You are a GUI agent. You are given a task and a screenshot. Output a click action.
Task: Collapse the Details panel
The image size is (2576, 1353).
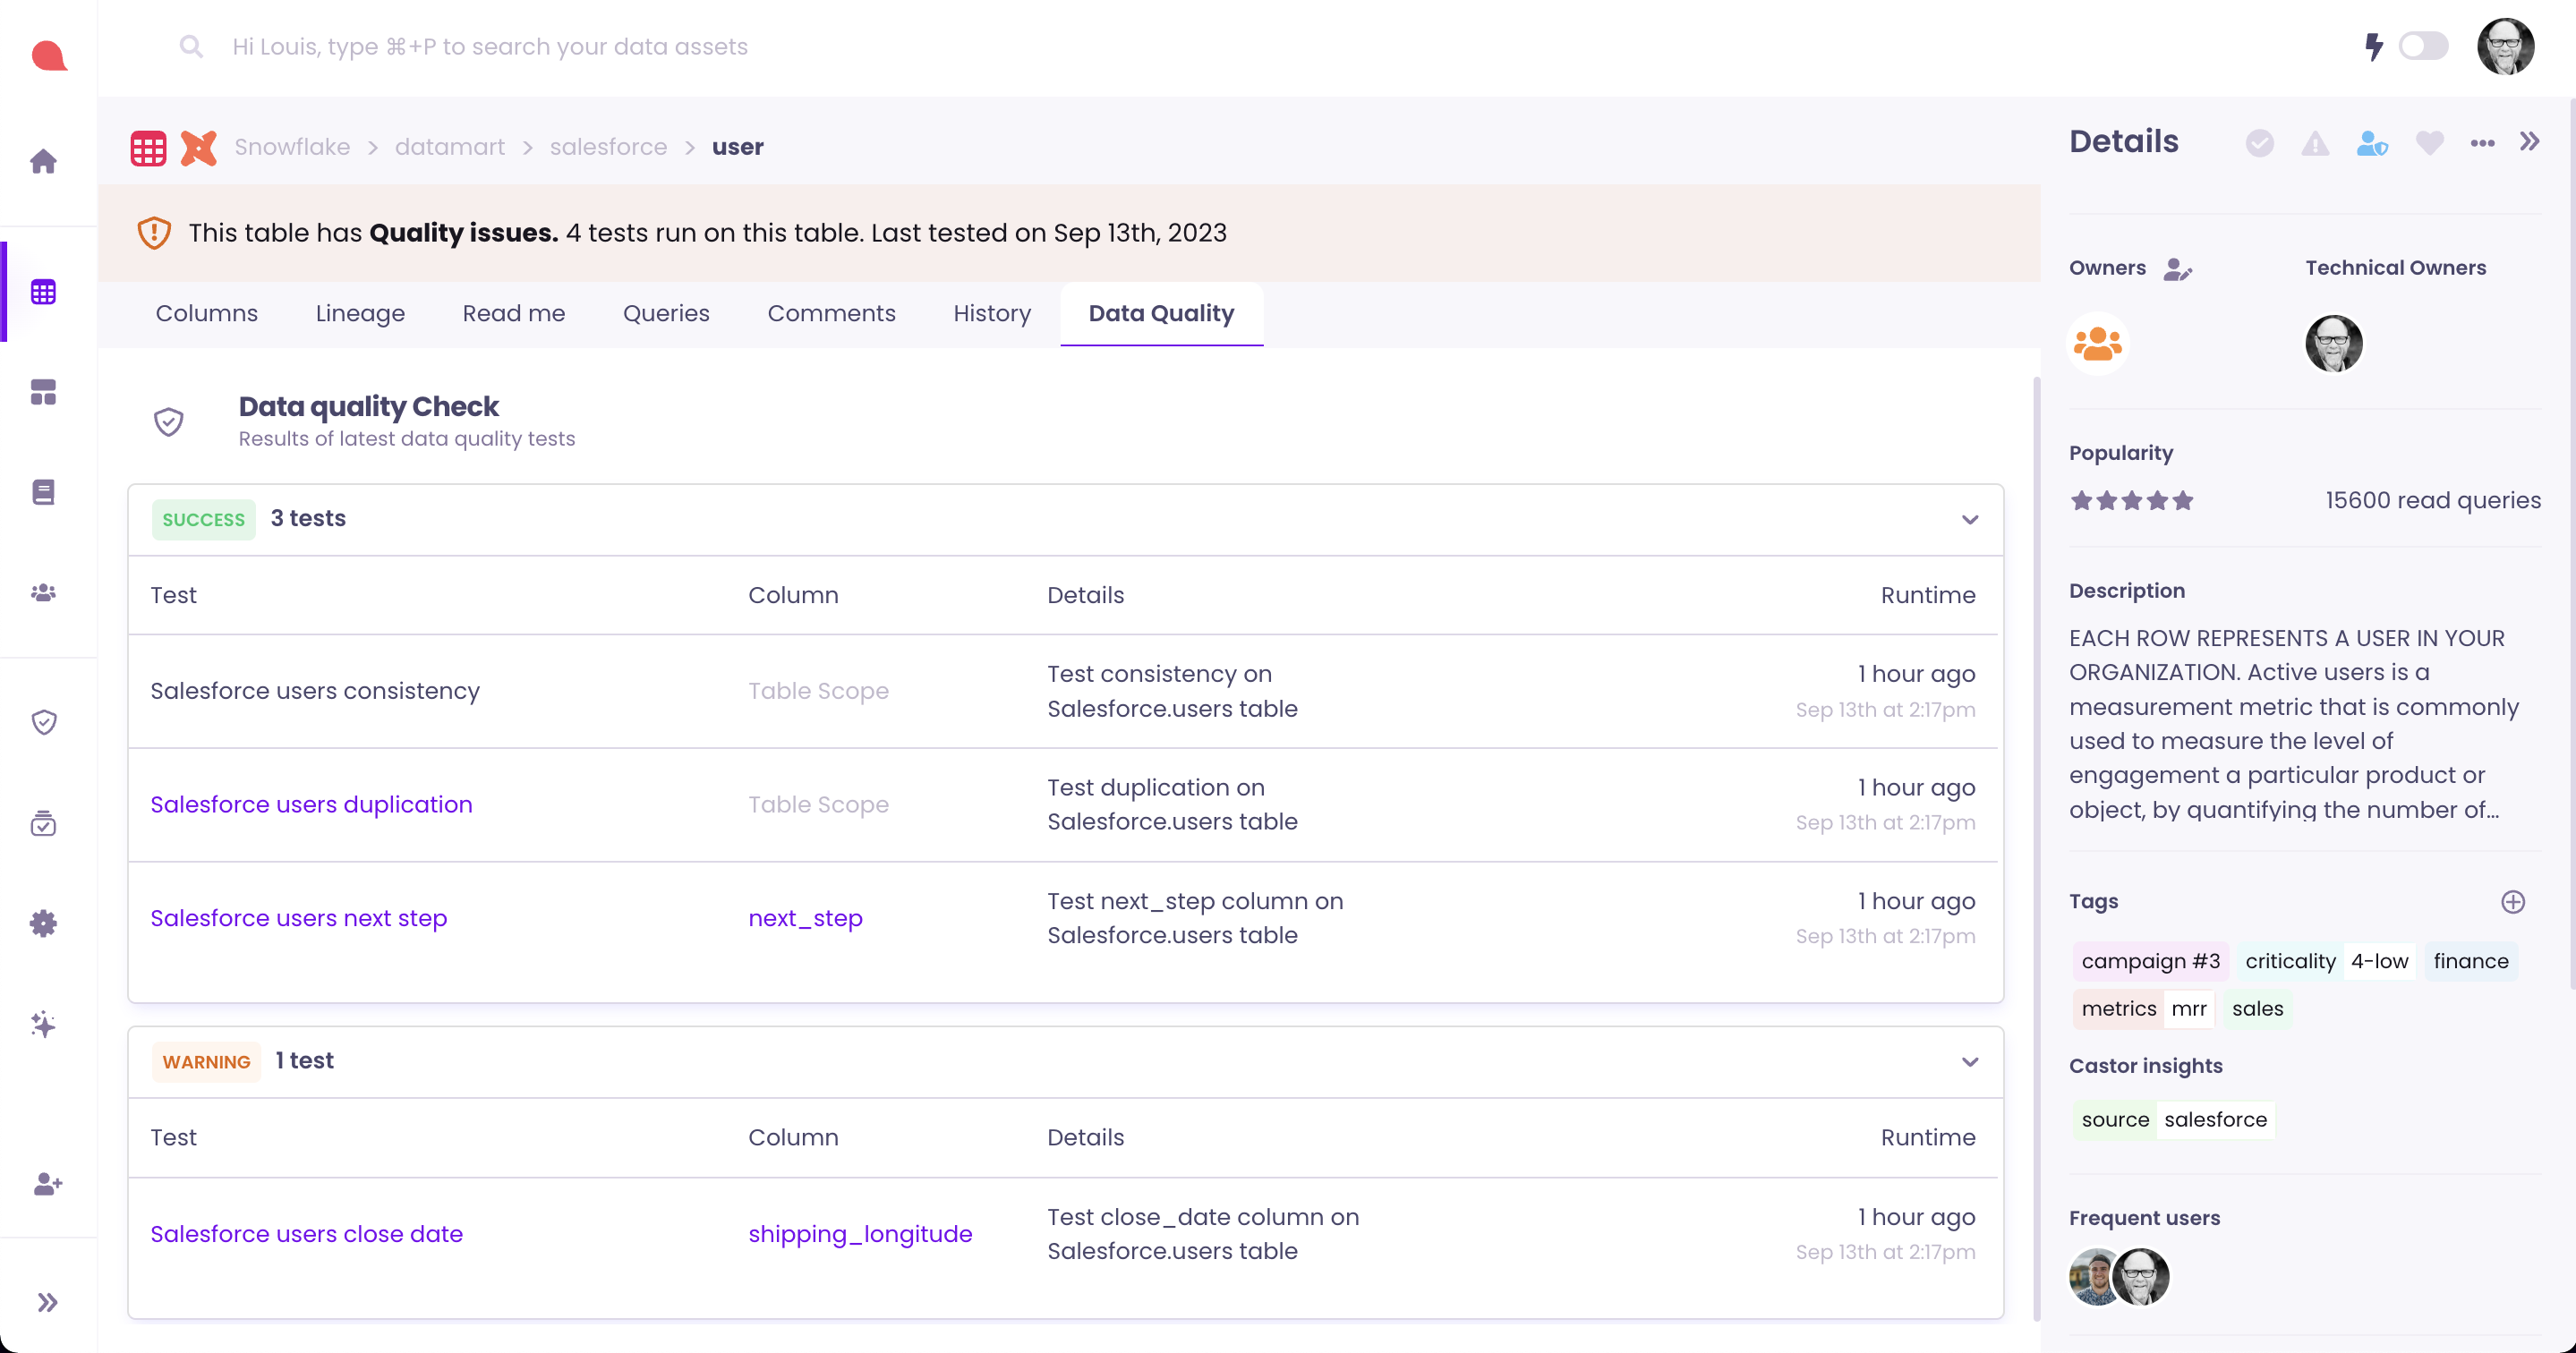pos(2529,142)
